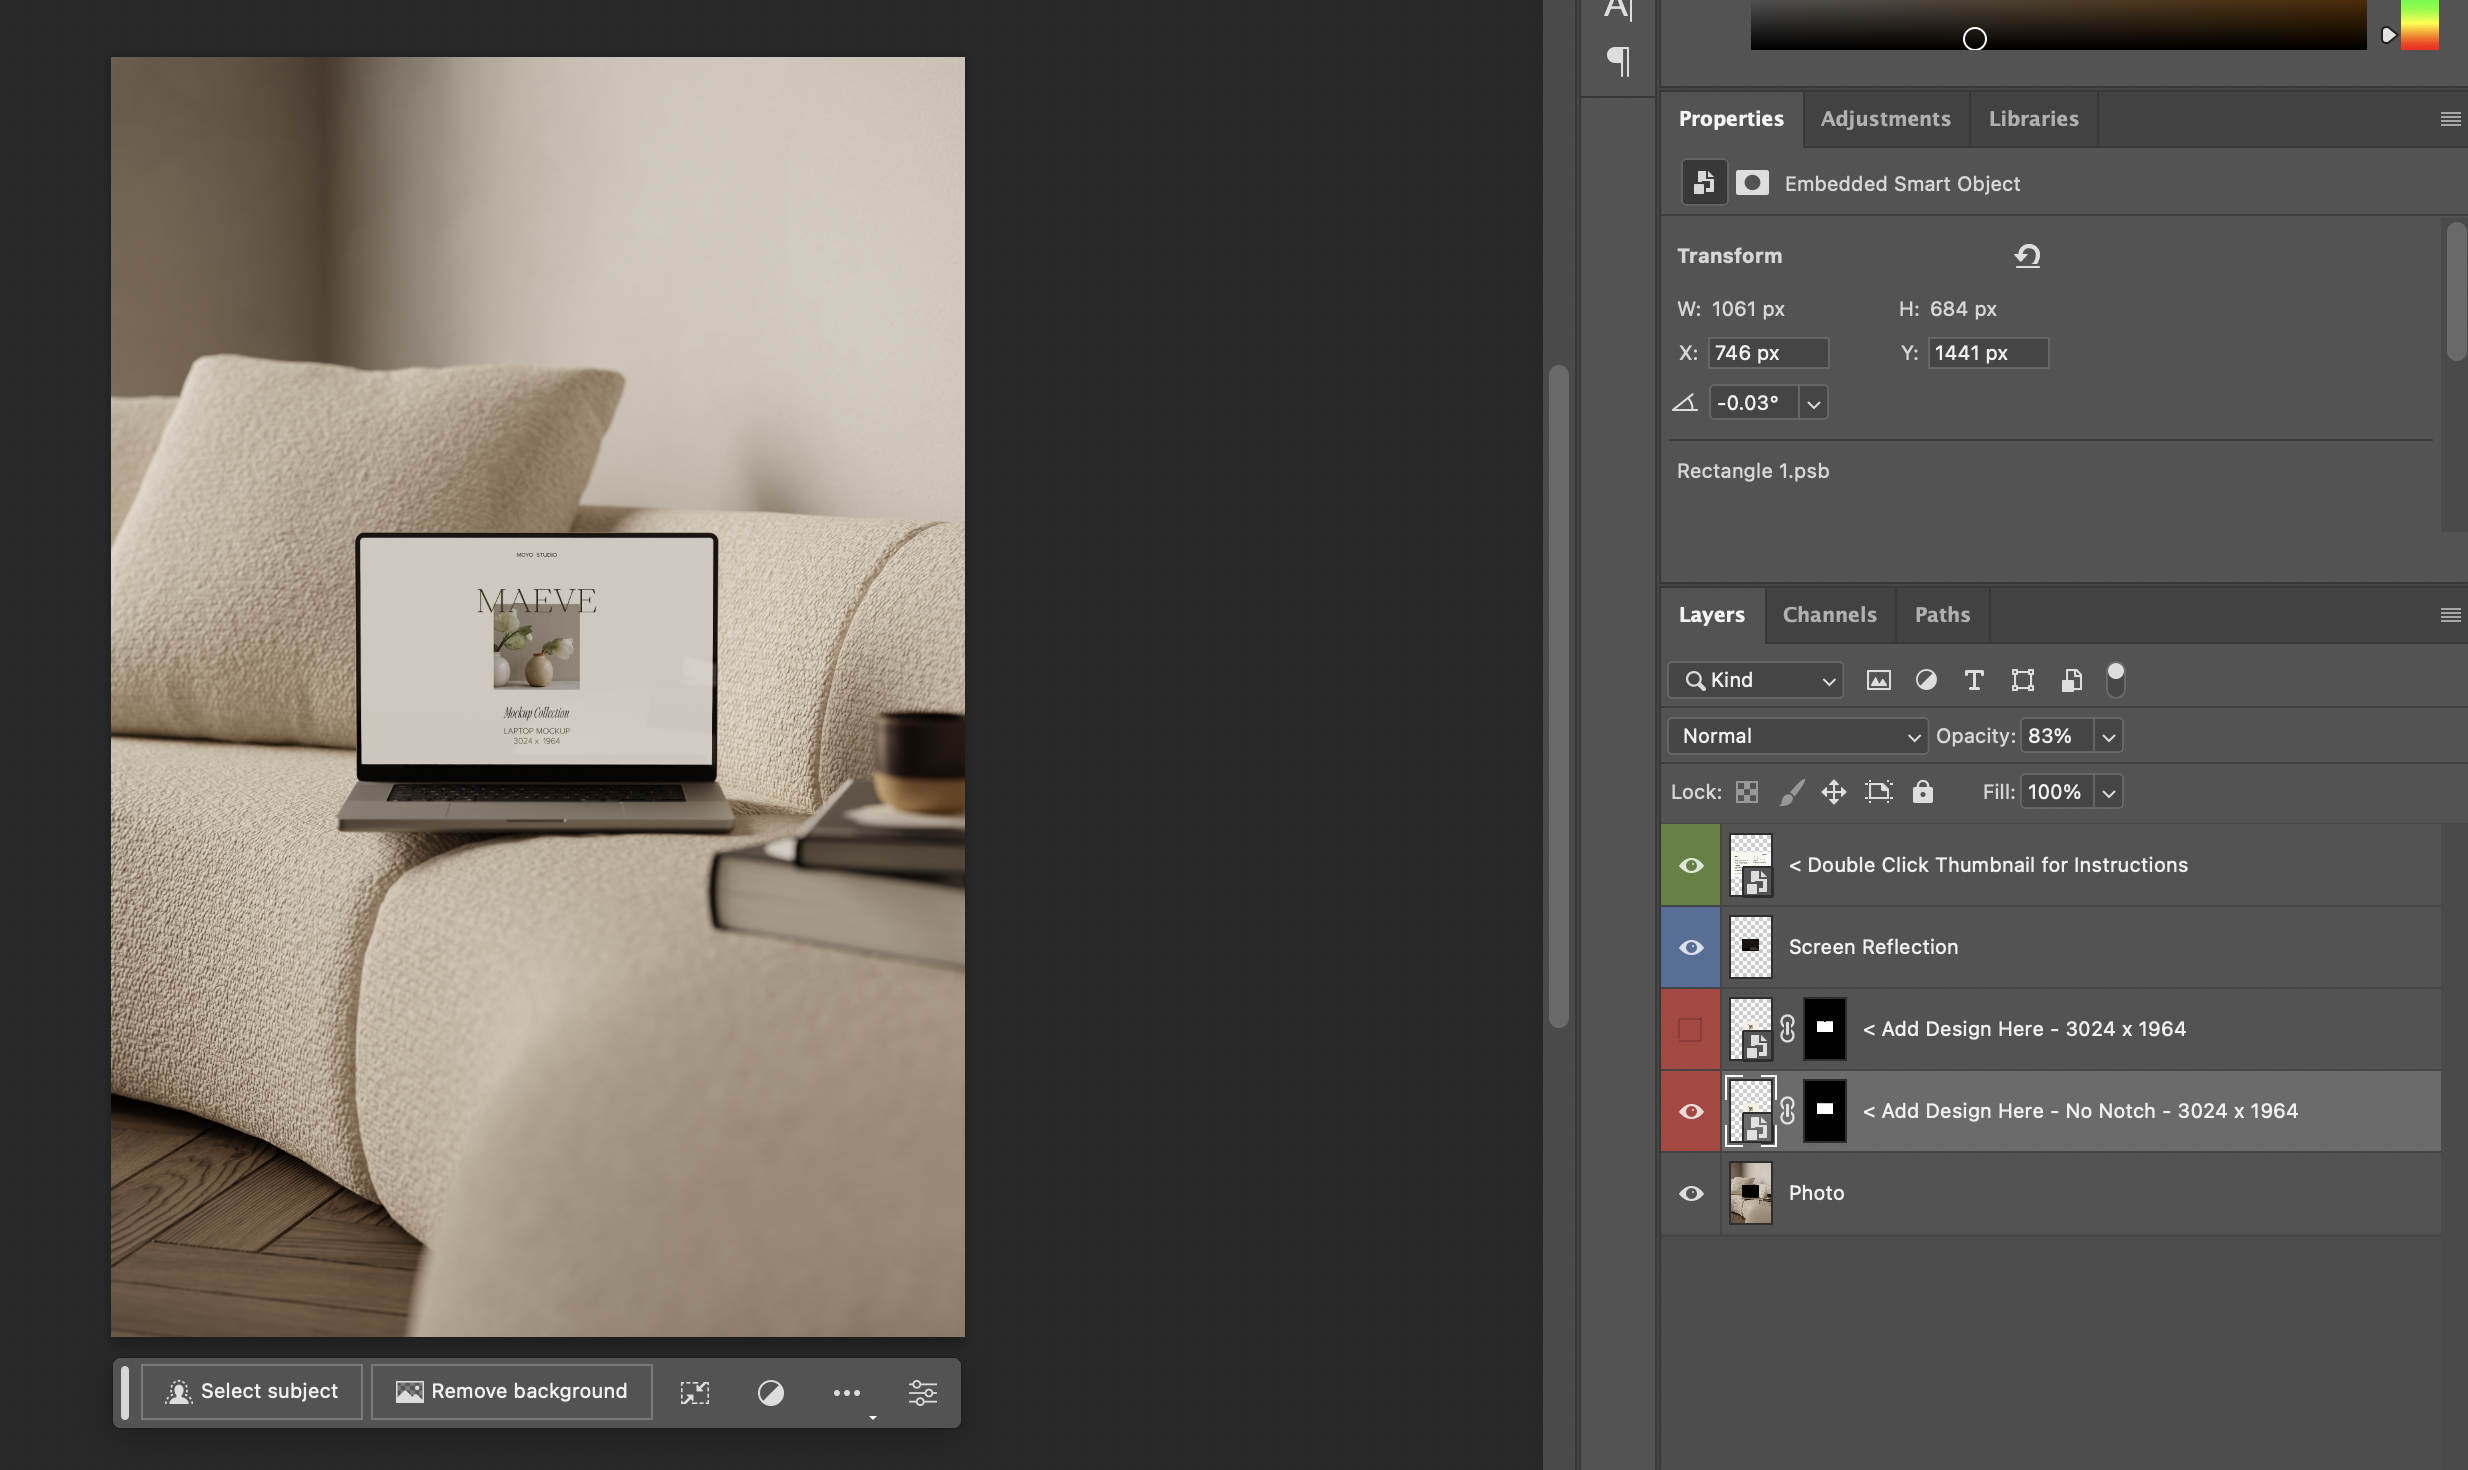This screenshot has width=2468, height=1470.
Task: Click the color picker gradient field
Action: 2058,25
